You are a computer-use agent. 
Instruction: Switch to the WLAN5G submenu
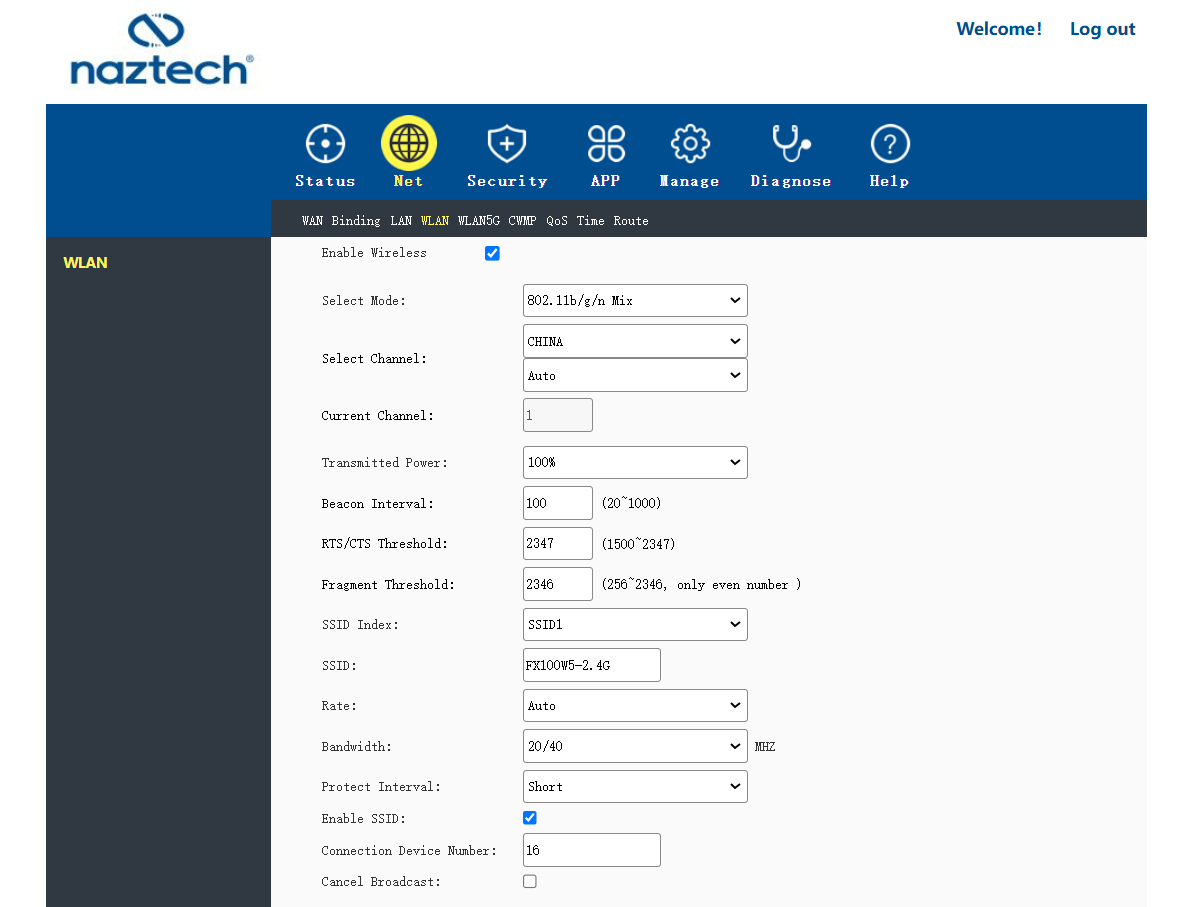pyautogui.click(x=479, y=221)
